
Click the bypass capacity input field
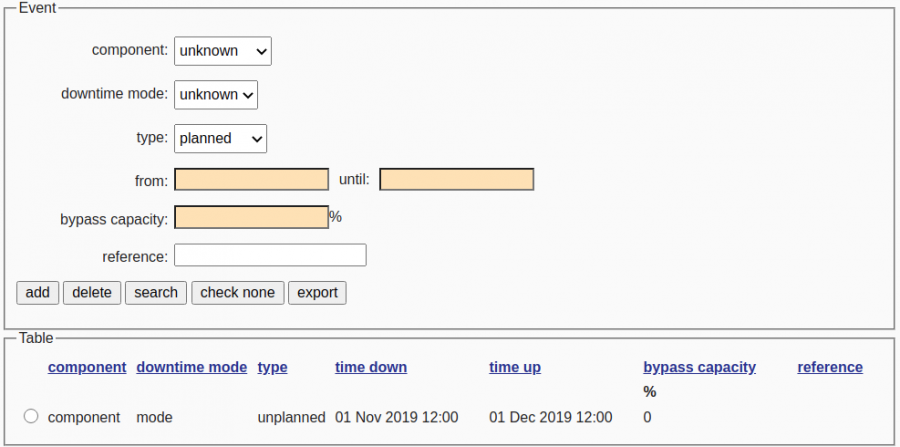pyautogui.click(x=251, y=217)
